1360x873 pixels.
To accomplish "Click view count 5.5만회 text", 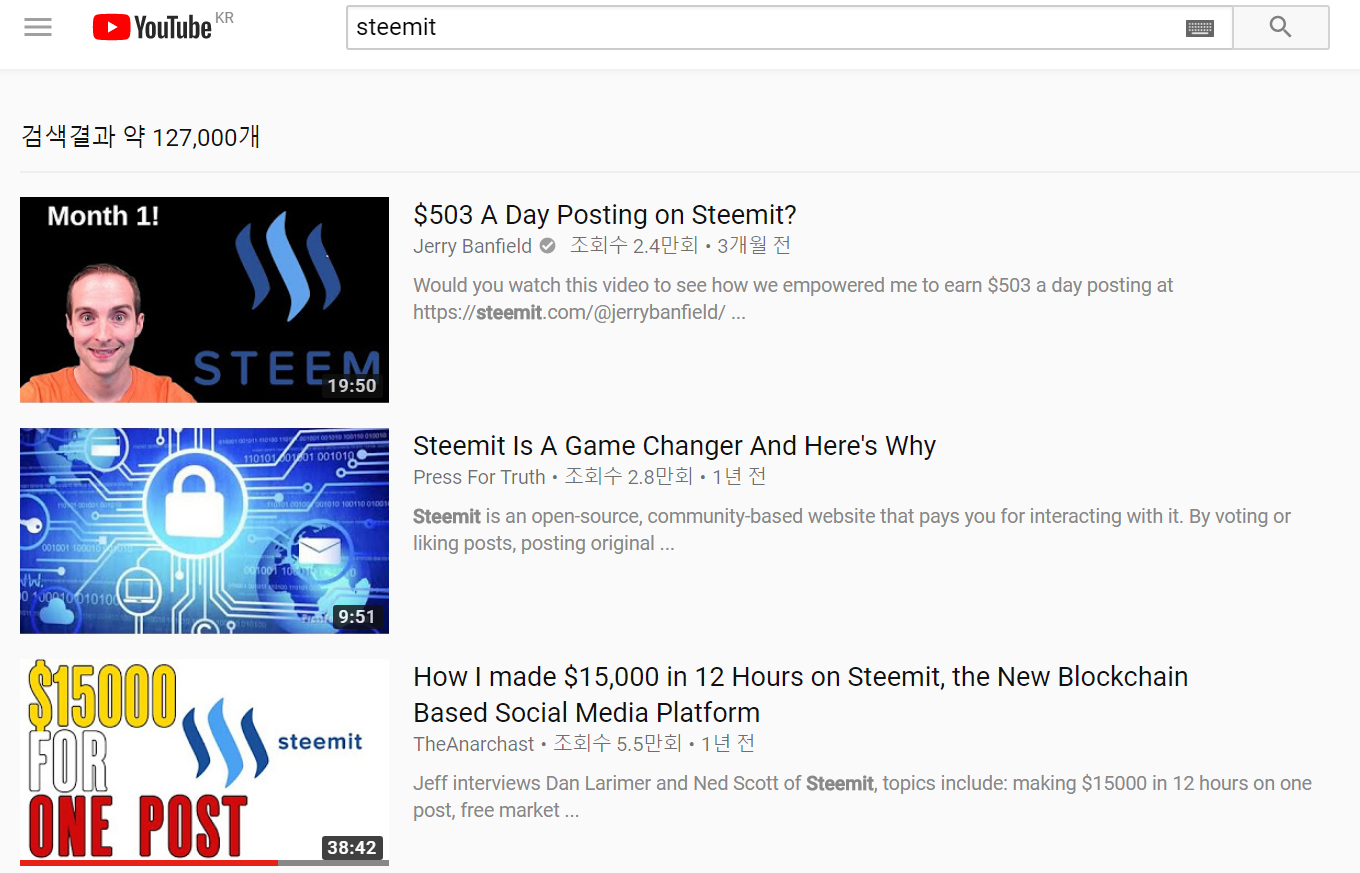I will coord(617,744).
